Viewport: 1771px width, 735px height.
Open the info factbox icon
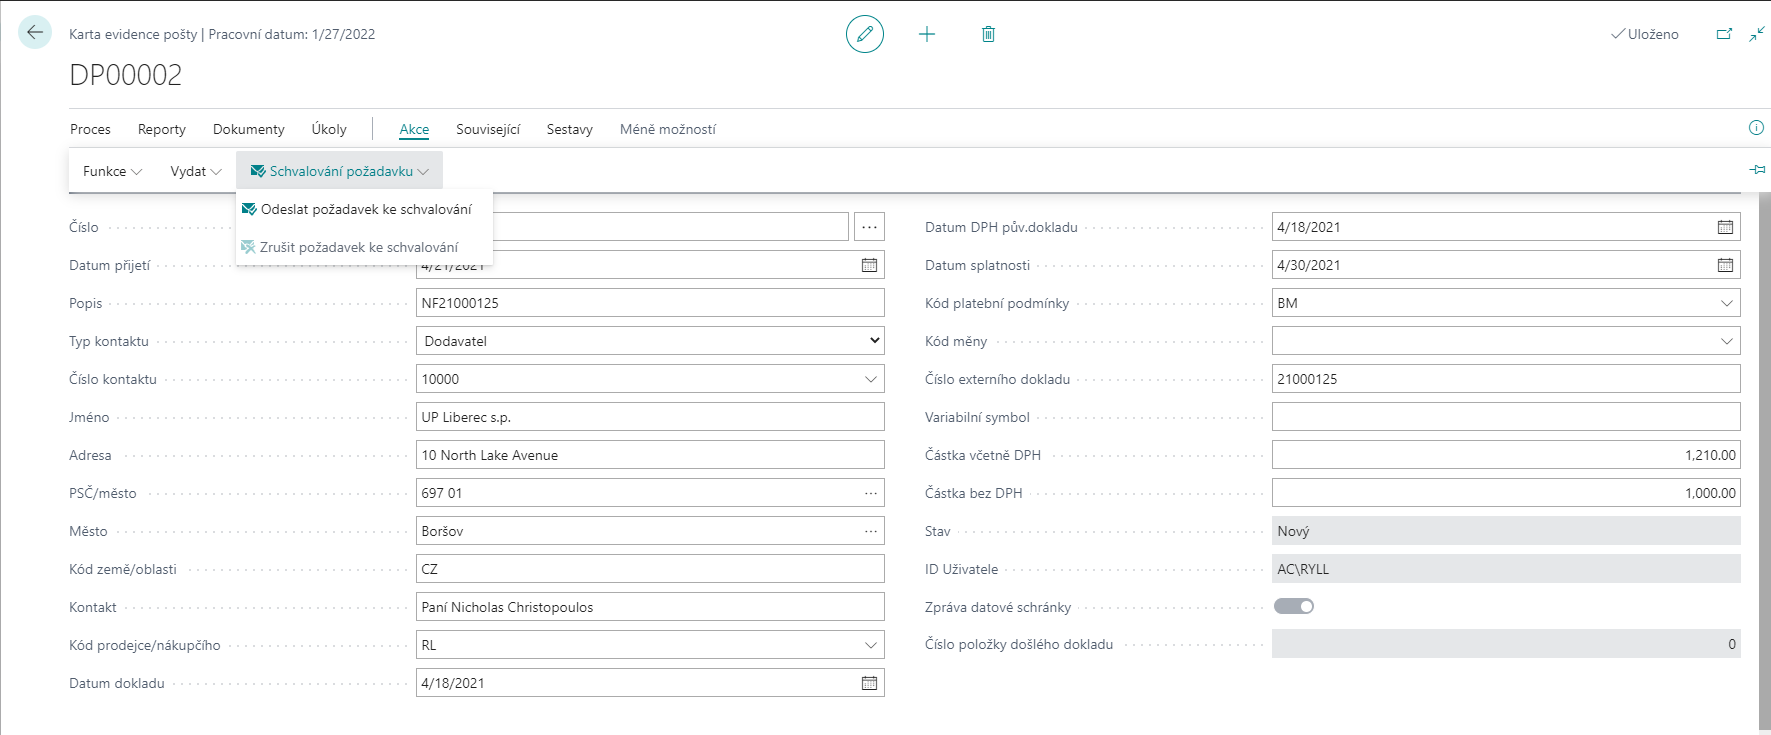[x=1756, y=128]
